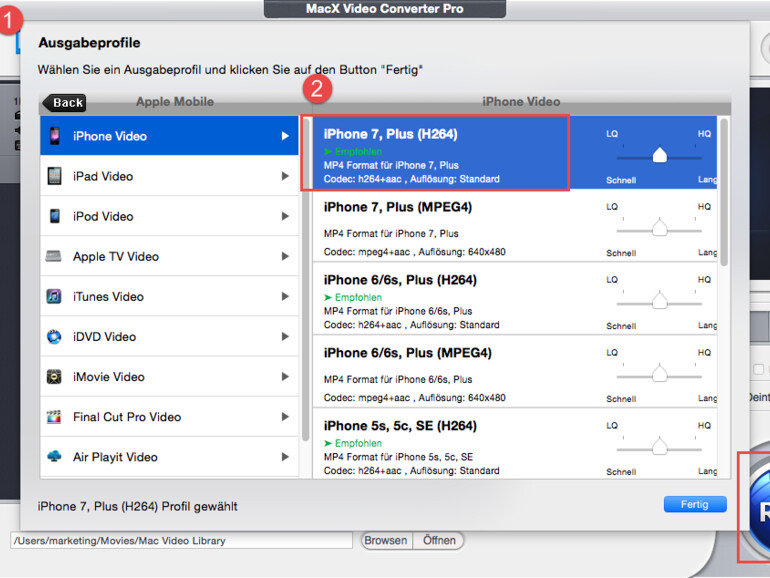Click Empfohlen tag under iPhone 6/6s H264
The width and height of the screenshot is (770, 578).
(x=353, y=297)
